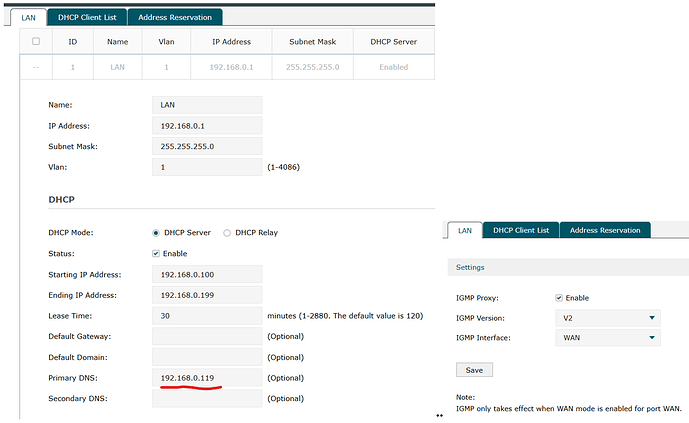689x423 pixels.
Task: Open the DHCP Client List tab in the IGMP panel
Action: click(521, 230)
